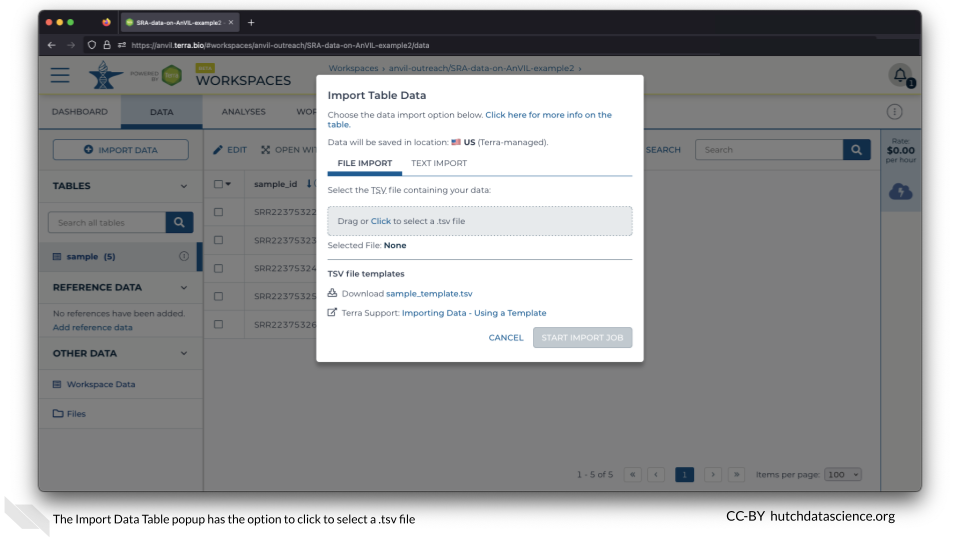Switch to the TEXT IMPORT tab
The height and width of the screenshot is (540, 960).
[x=439, y=163]
